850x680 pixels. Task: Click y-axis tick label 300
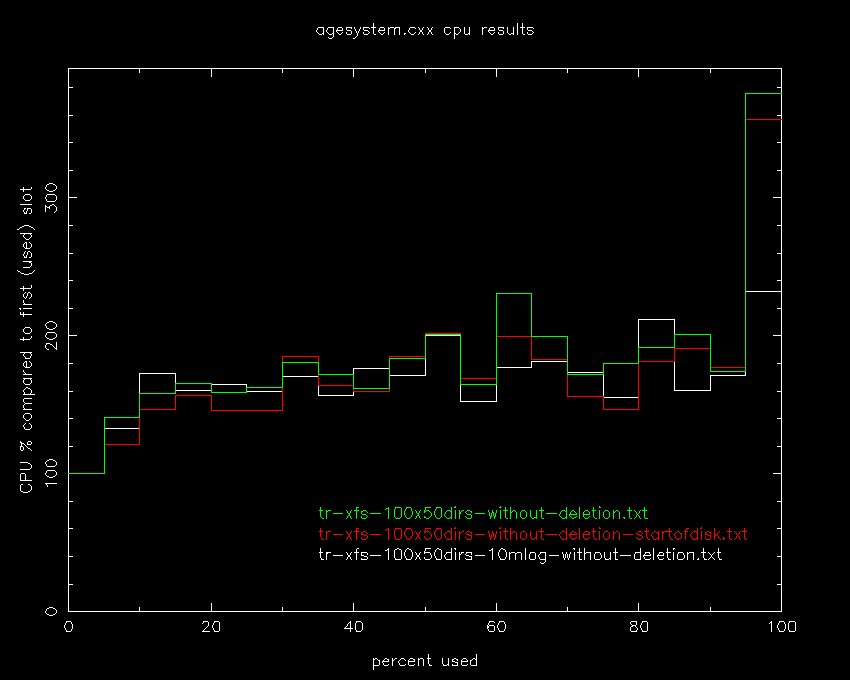click(51, 197)
